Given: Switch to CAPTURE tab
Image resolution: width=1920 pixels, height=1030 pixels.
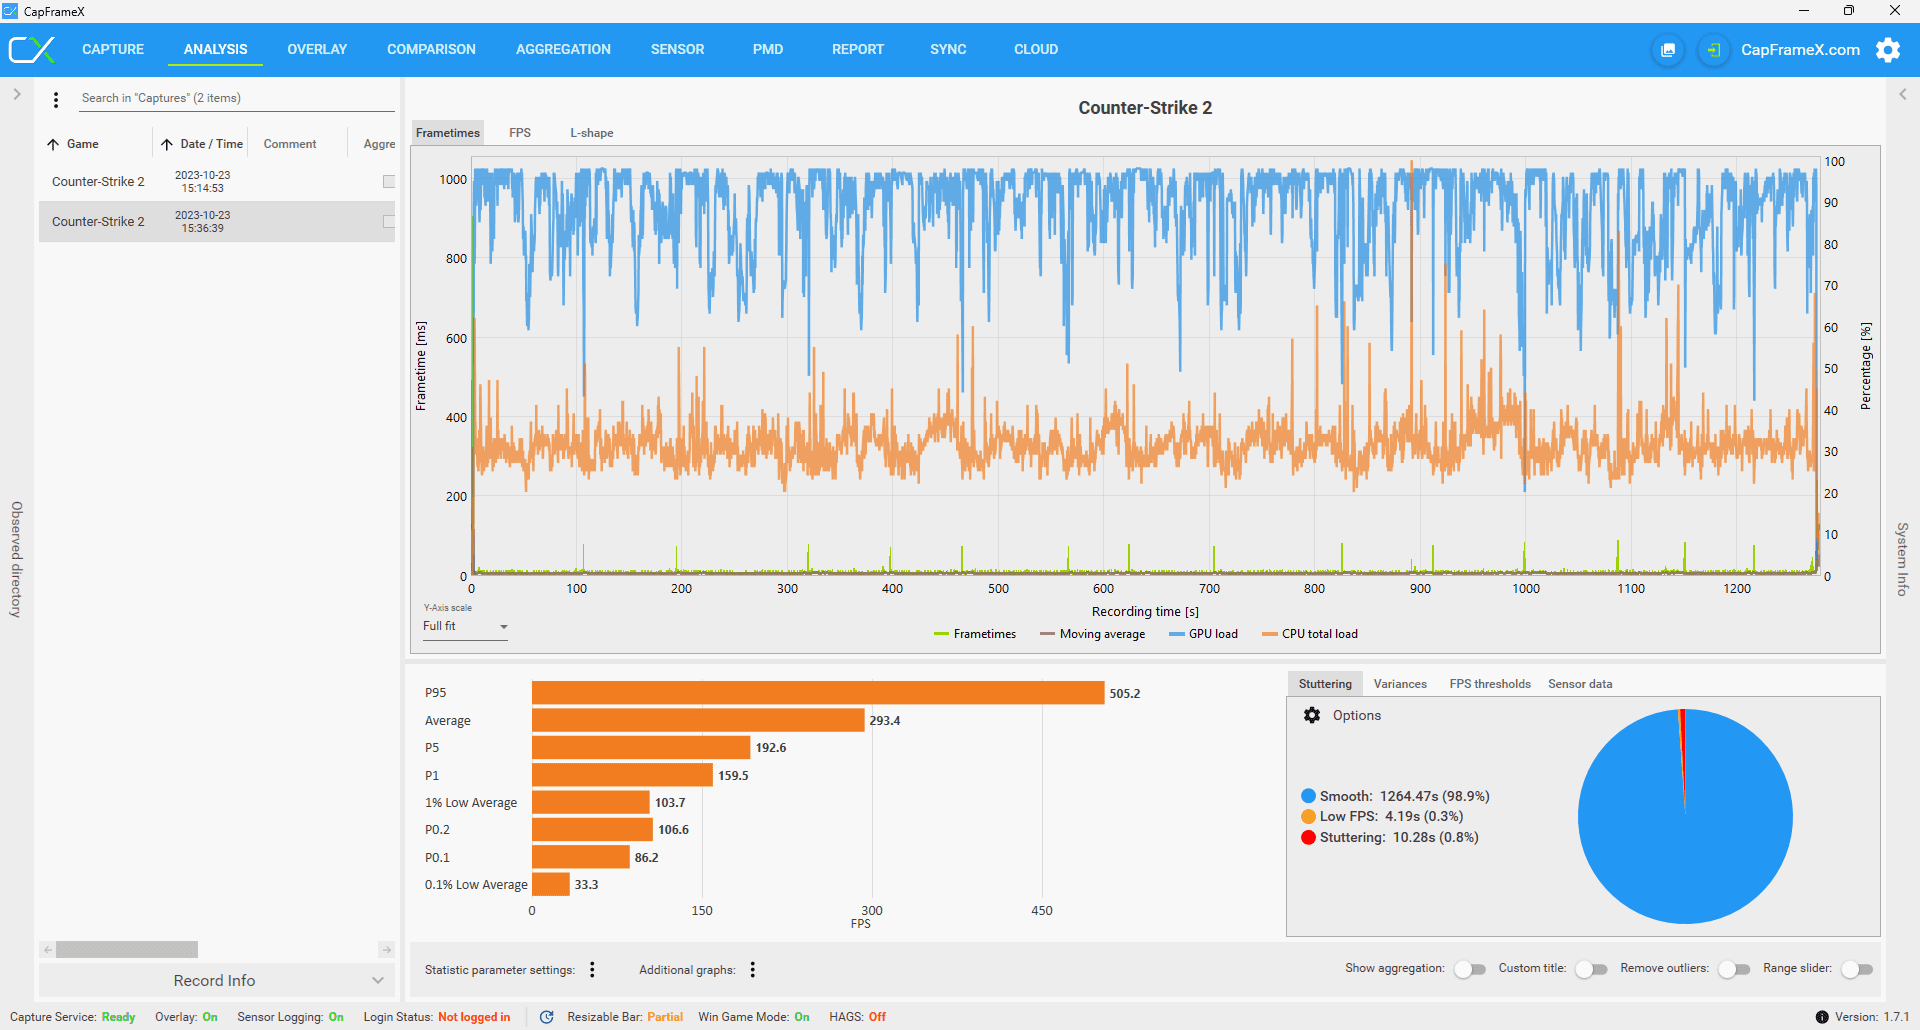Looking at the screenshot, I should [x=113, y=49].
